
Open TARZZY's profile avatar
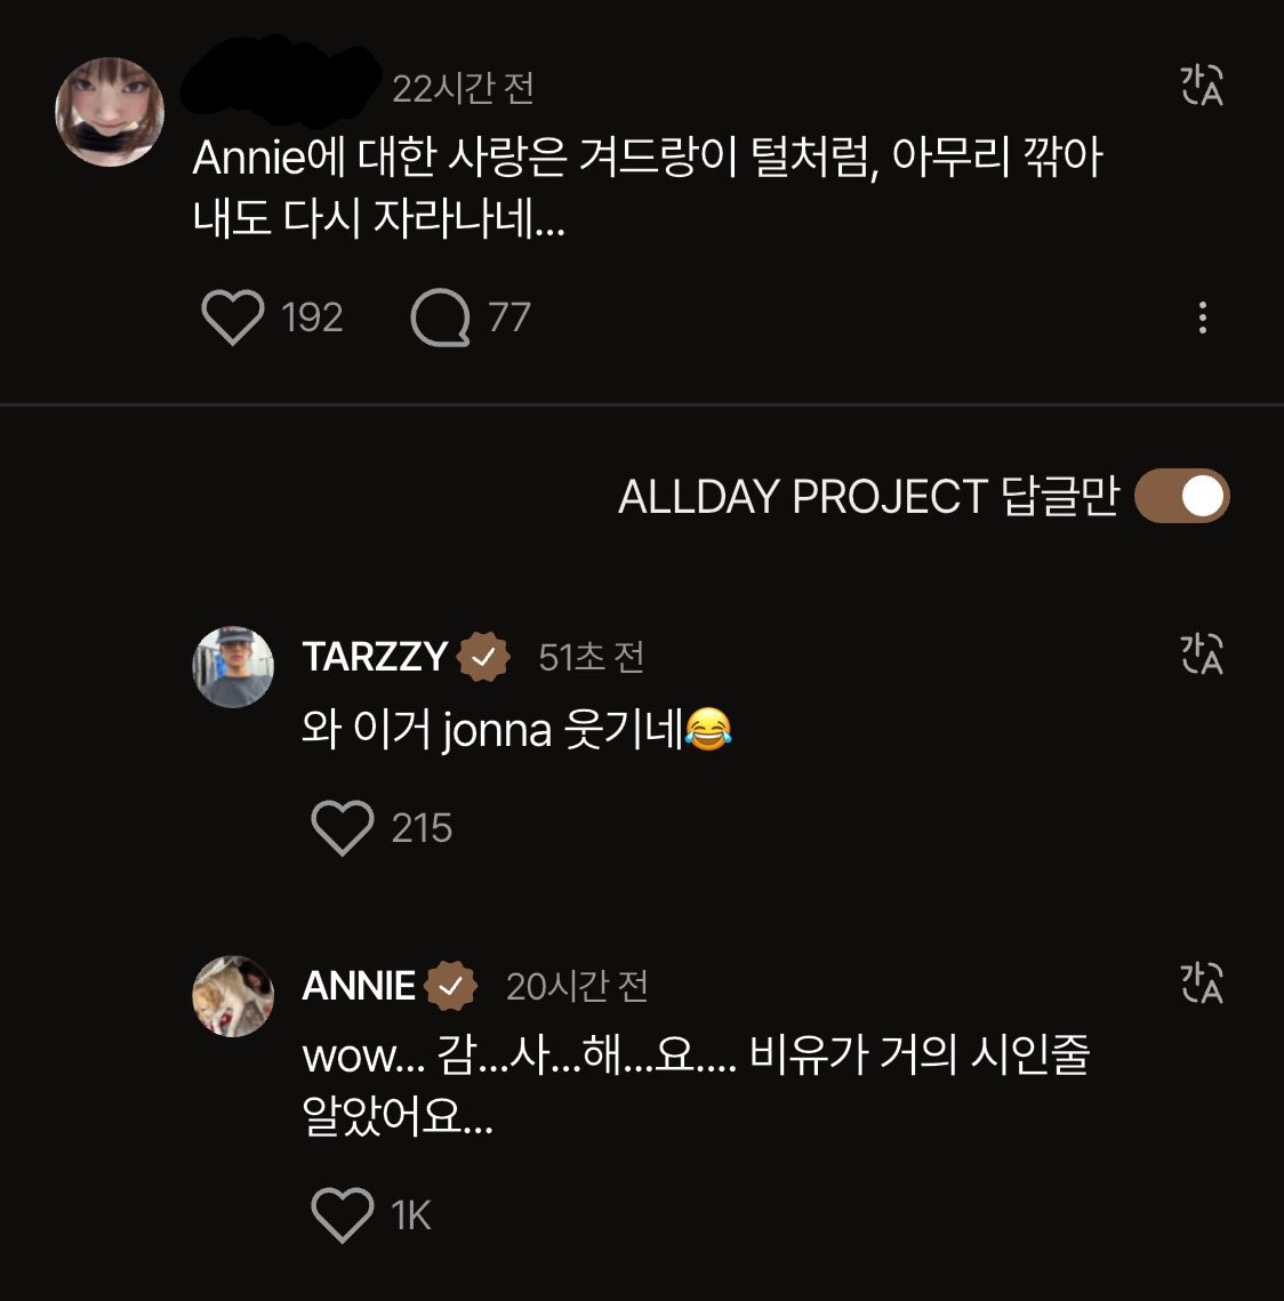pos(233,667)
